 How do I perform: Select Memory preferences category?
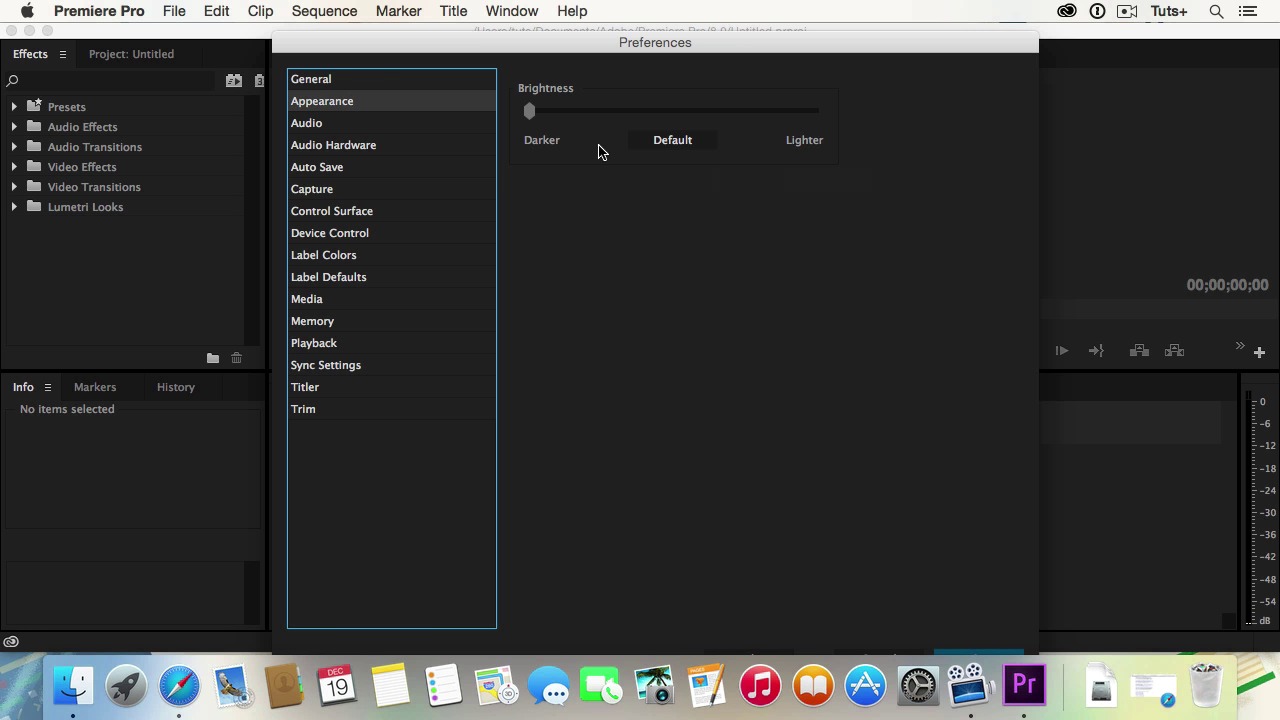click(391, 321)
